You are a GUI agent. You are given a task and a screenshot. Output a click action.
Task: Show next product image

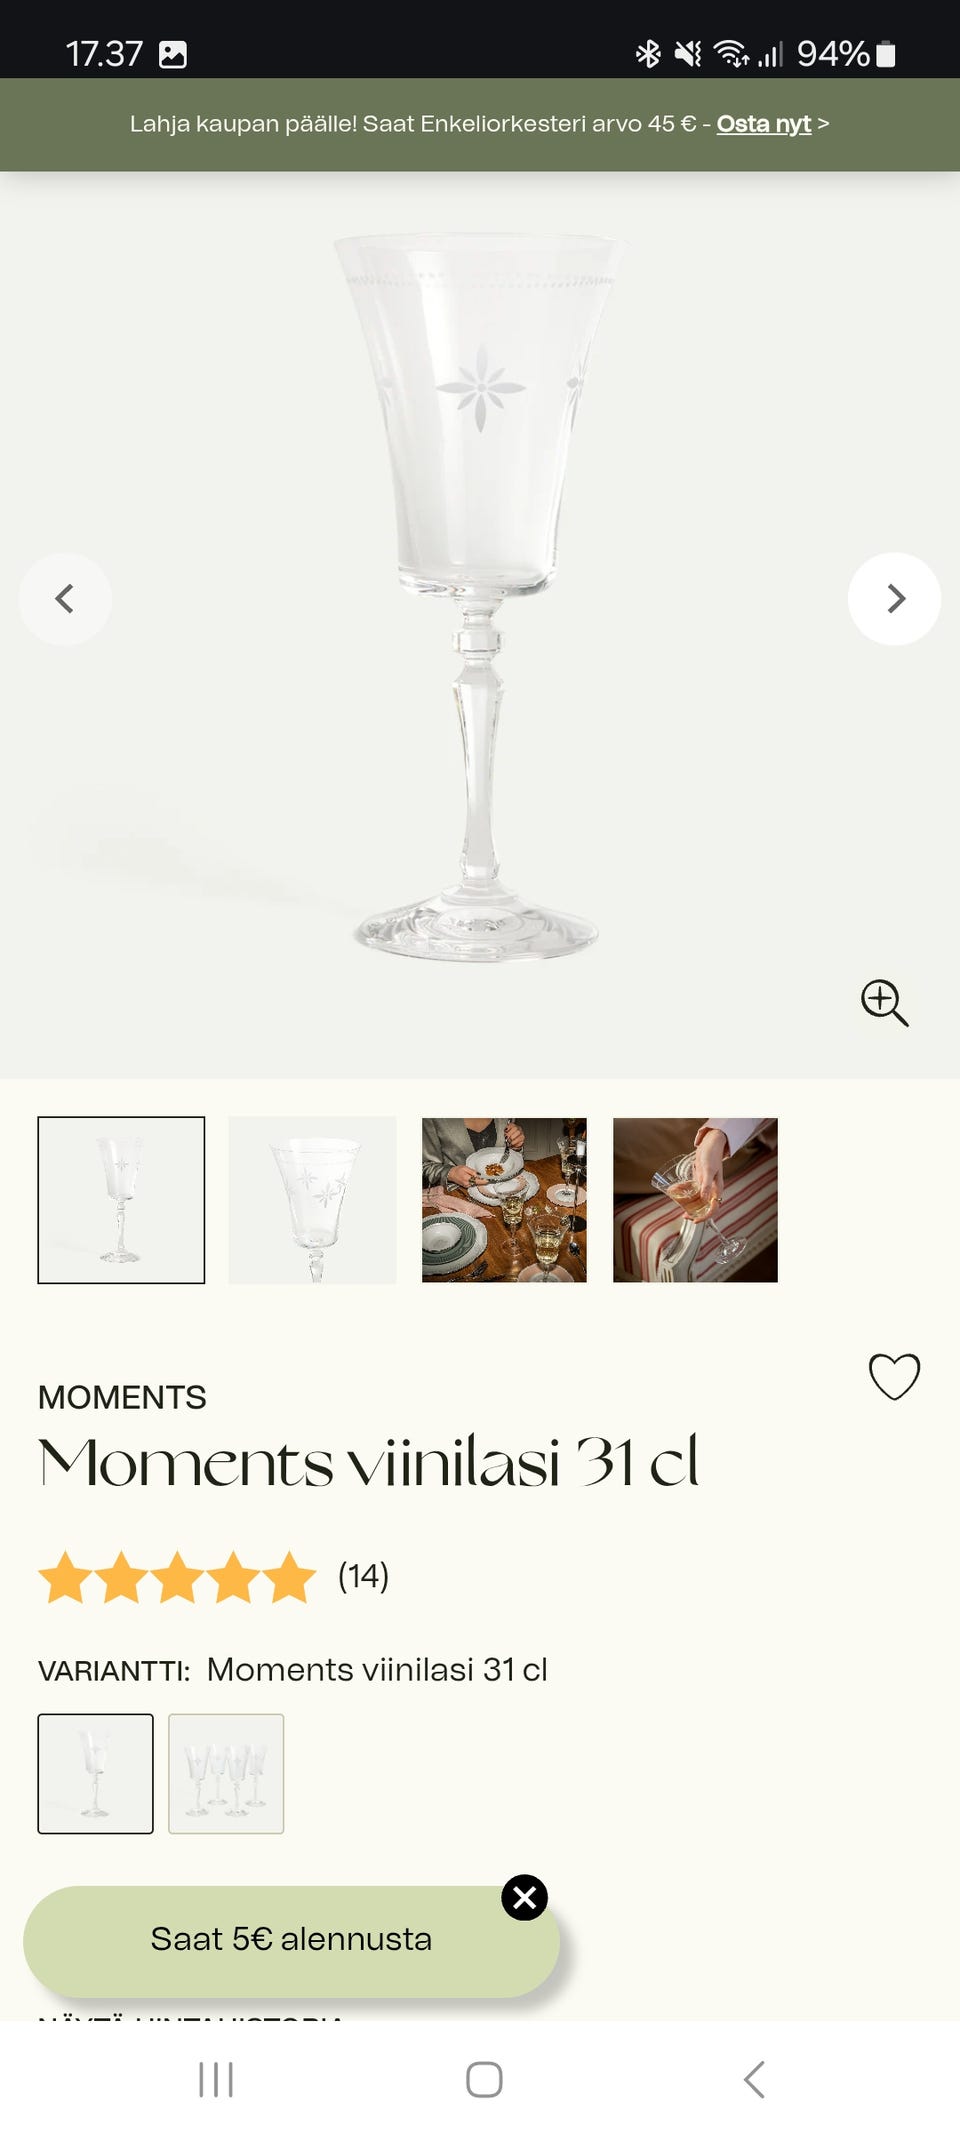894,599
